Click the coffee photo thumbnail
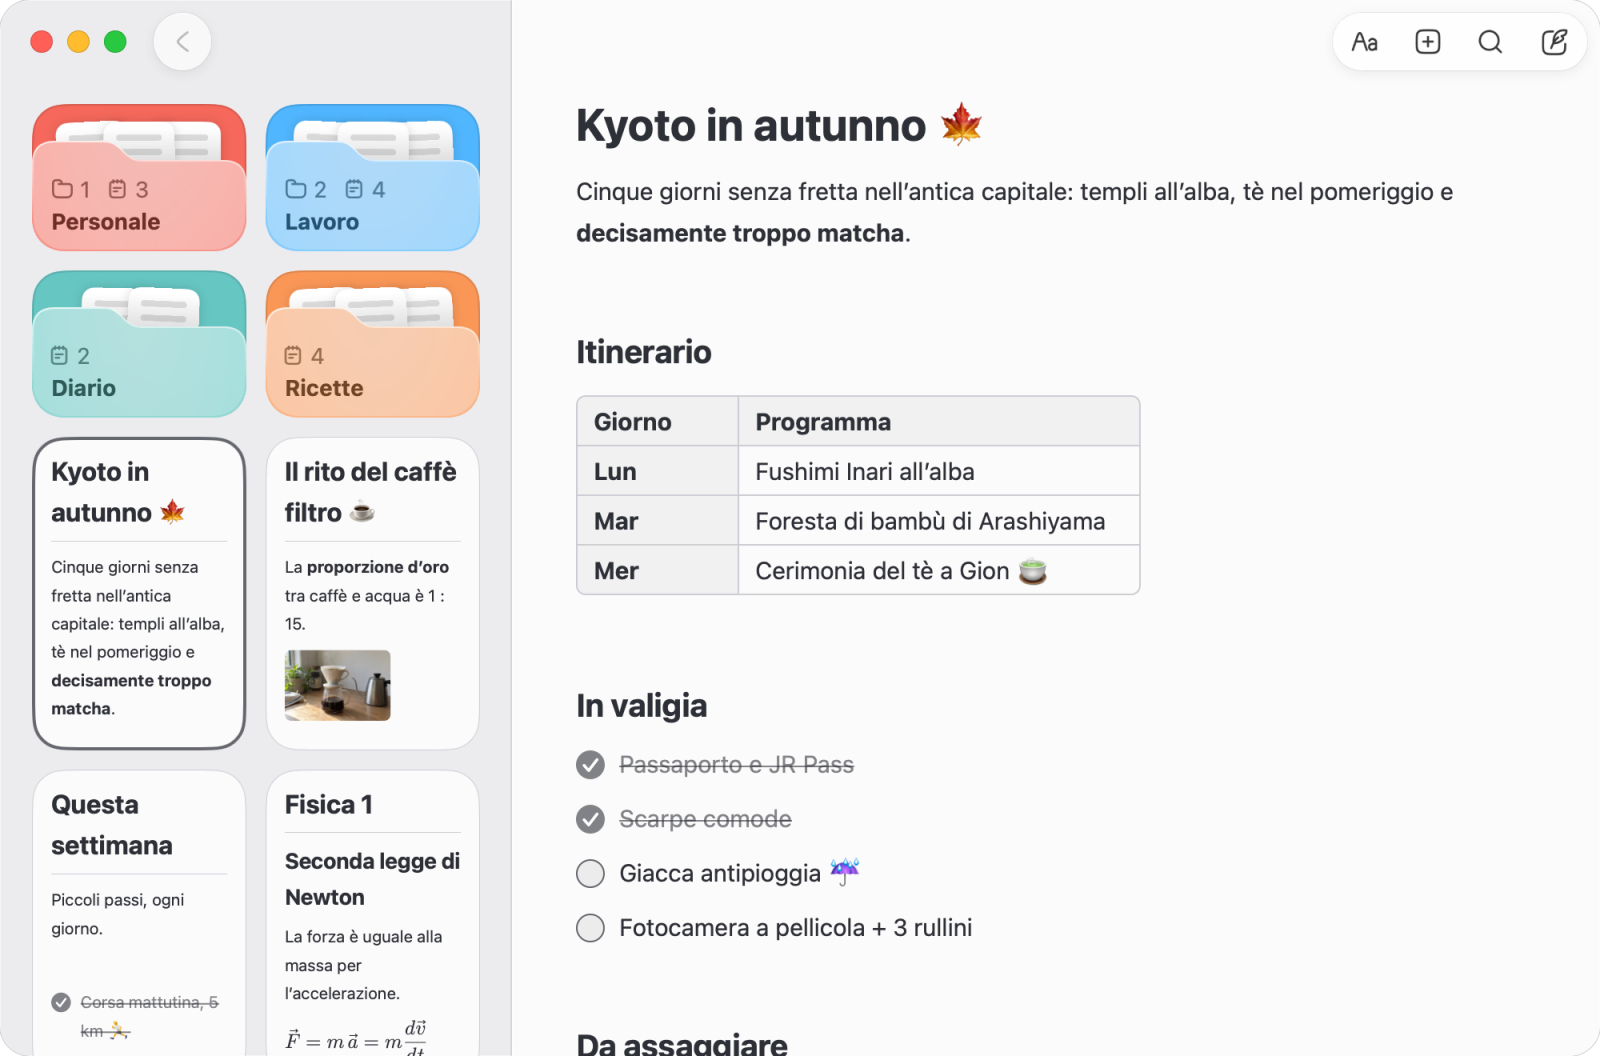This screenshot has width=1600, height=1056. tap(337, 686)
